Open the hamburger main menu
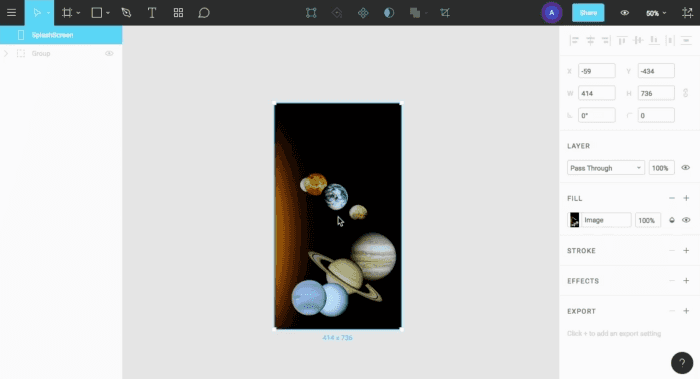The width and height of the screenshot is (700, 379). pyautogui.click(x=12, y=12)
